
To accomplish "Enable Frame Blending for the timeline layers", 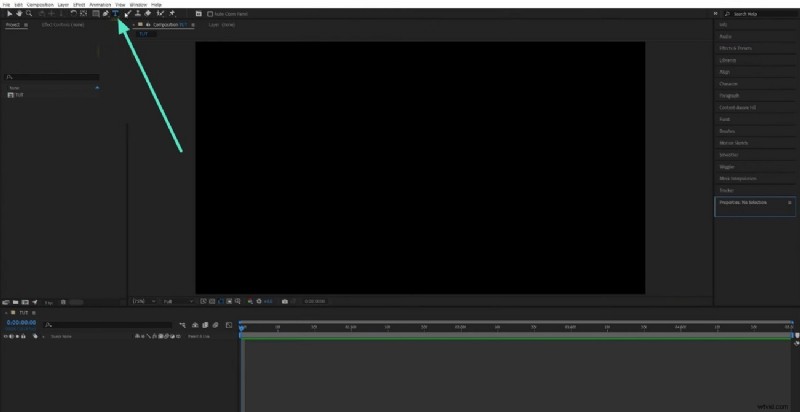I will coord(205,325).
